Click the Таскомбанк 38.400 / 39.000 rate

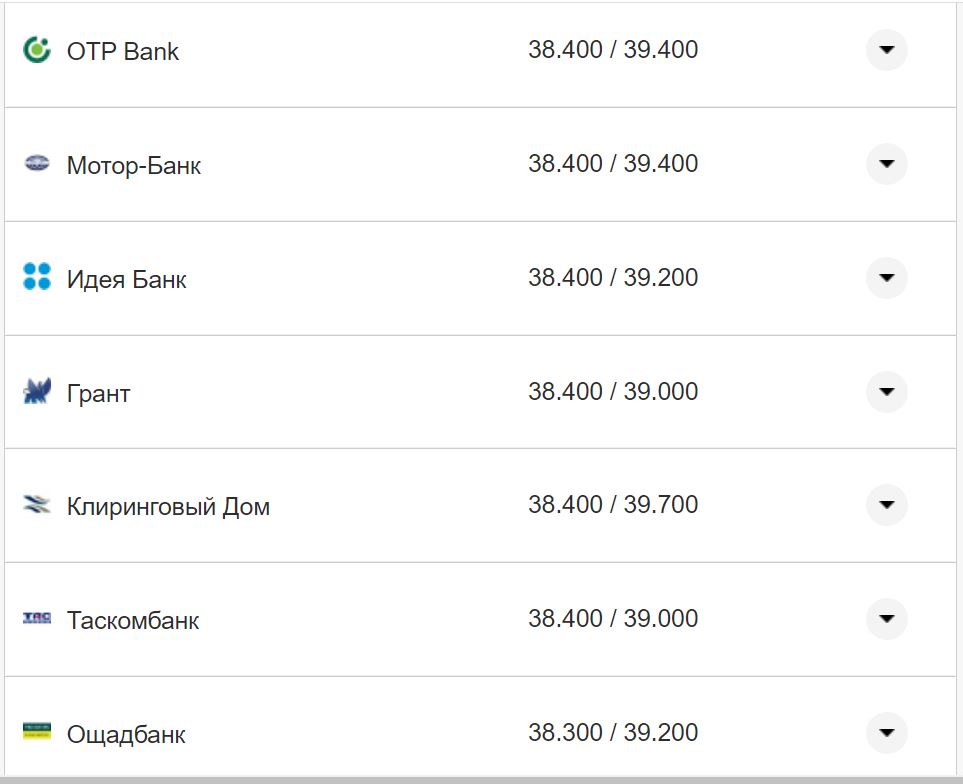613,619
